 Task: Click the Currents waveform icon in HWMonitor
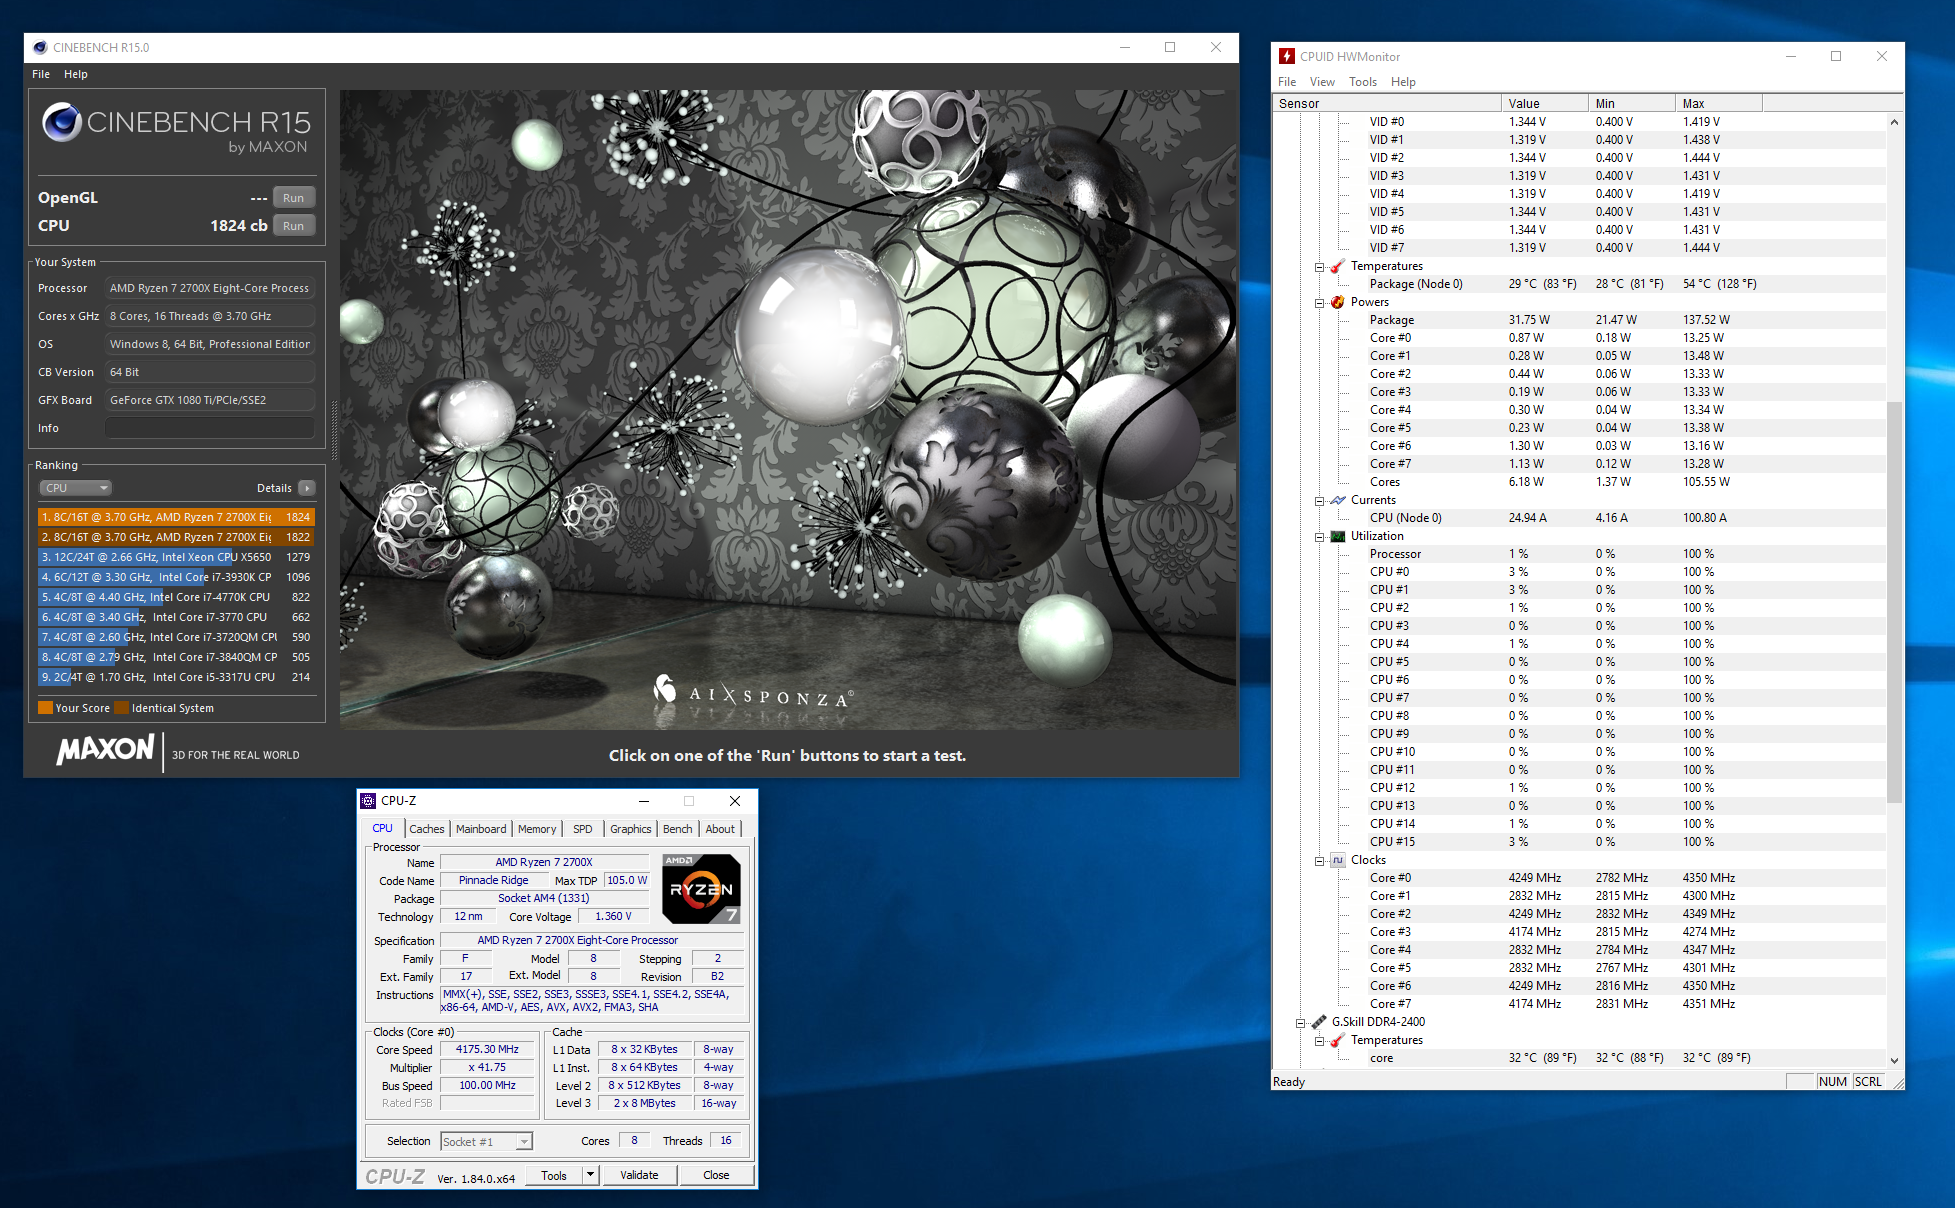point(1338,500)
